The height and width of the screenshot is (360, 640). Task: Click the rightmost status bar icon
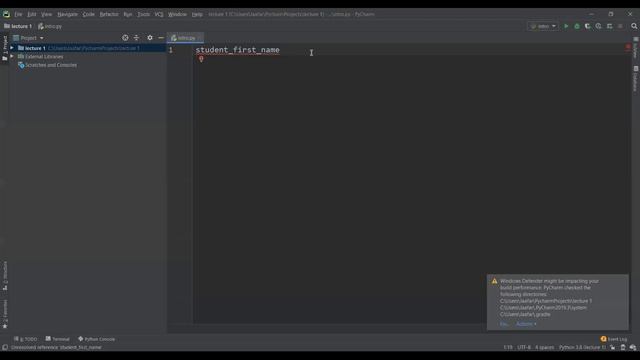(633, 347)
